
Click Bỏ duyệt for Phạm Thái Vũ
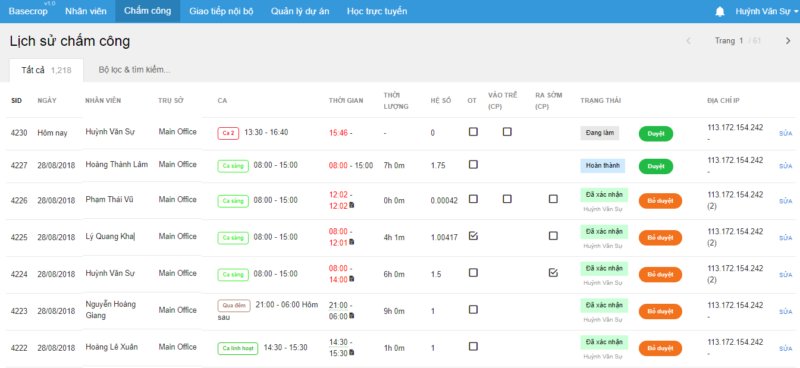(x=660, y=201)
